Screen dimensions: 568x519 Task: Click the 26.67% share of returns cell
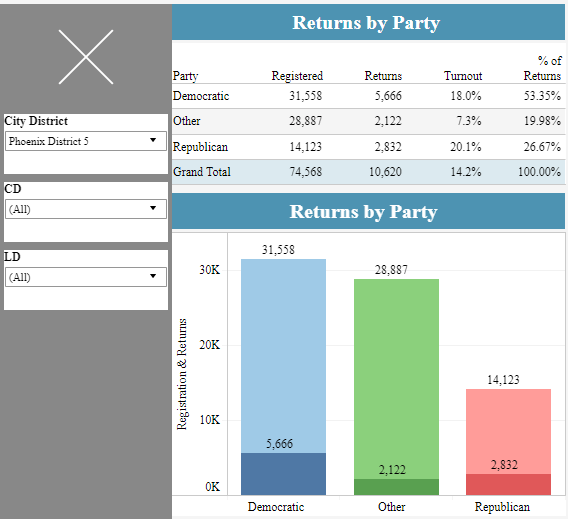tap(542, 147)
